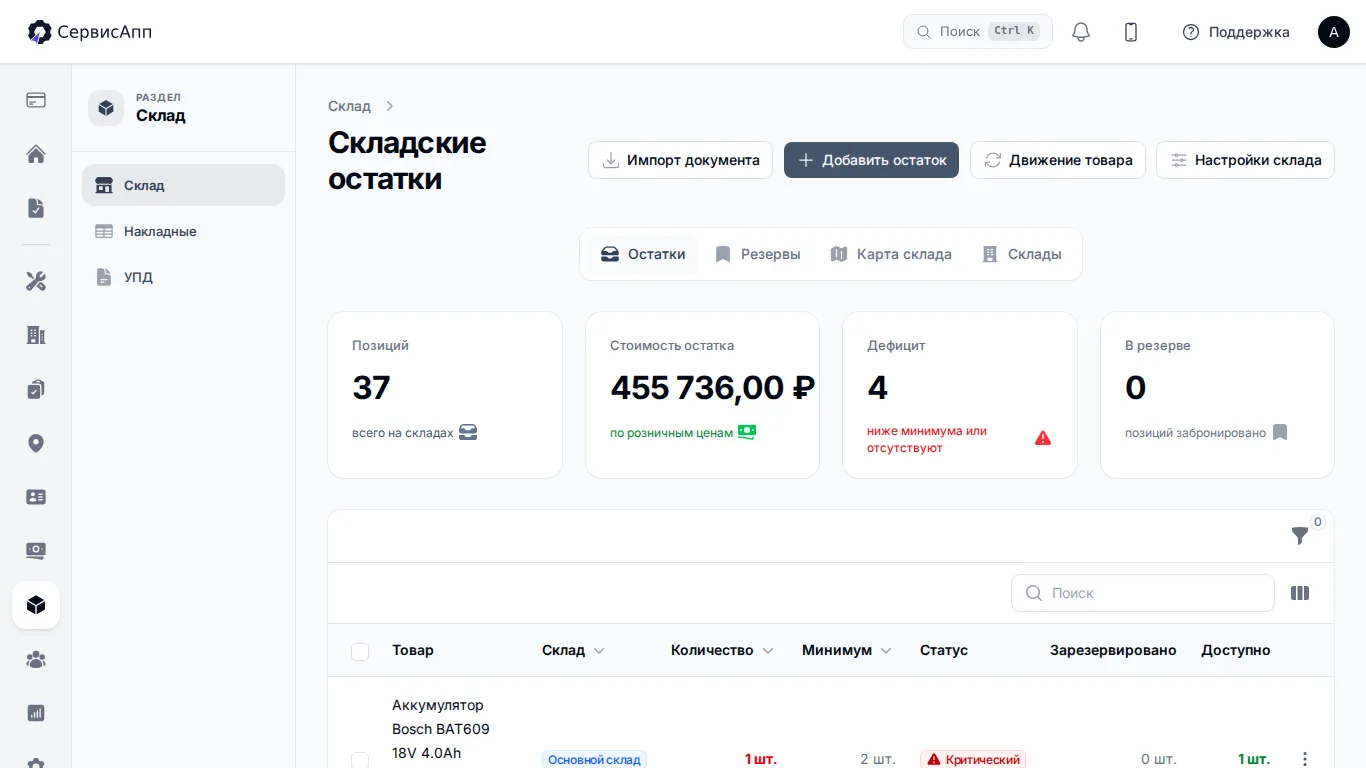
Task: Click green money icon in Стоимость остатка card
Action: (x=747, y=432)
